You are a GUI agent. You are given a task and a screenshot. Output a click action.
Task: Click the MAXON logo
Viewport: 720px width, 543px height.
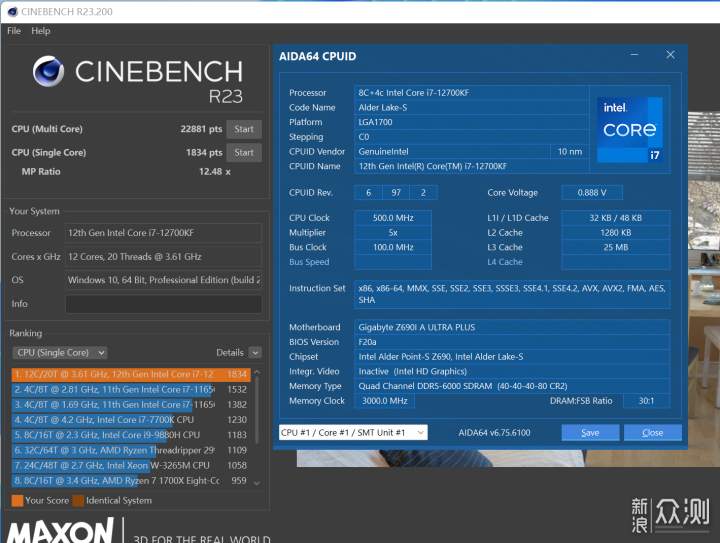point(60,531)
